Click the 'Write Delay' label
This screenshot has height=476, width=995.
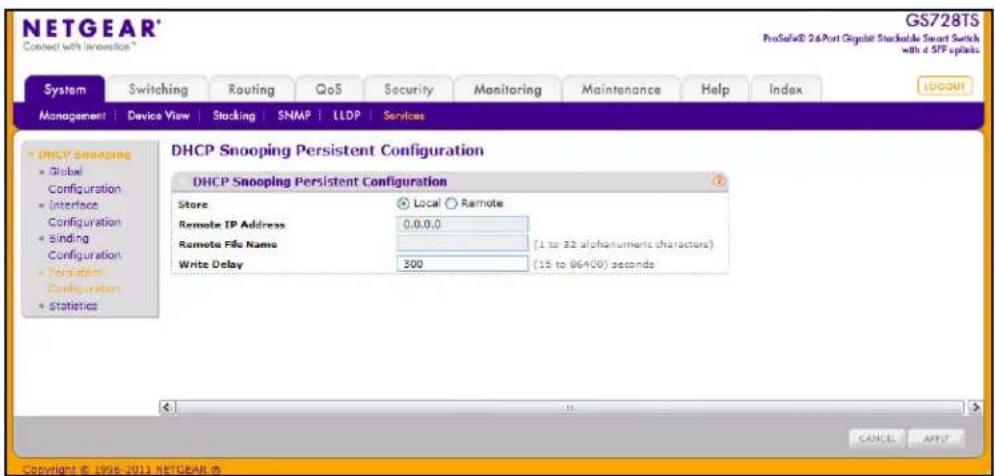[211, 264]
